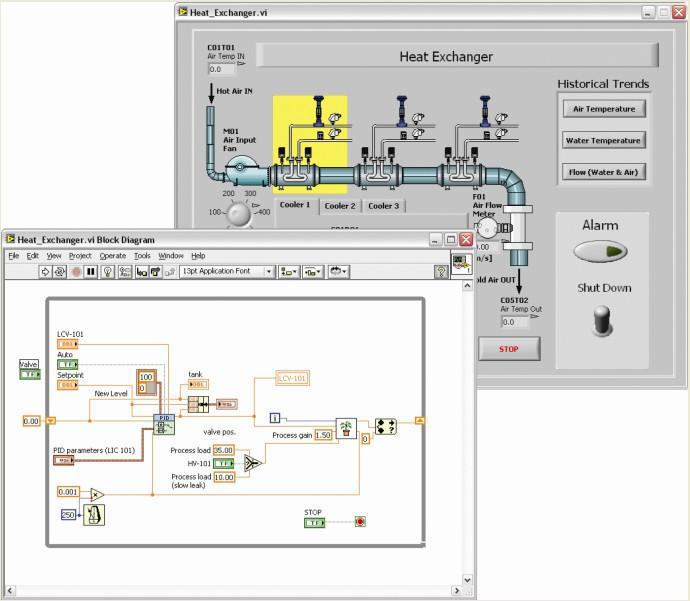
Task: Open the Operate menu
Action: (112, 256)
